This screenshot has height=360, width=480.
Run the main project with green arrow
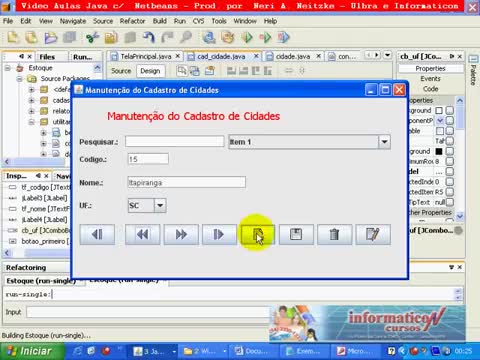pyautogui.click(x=247, y=37)
